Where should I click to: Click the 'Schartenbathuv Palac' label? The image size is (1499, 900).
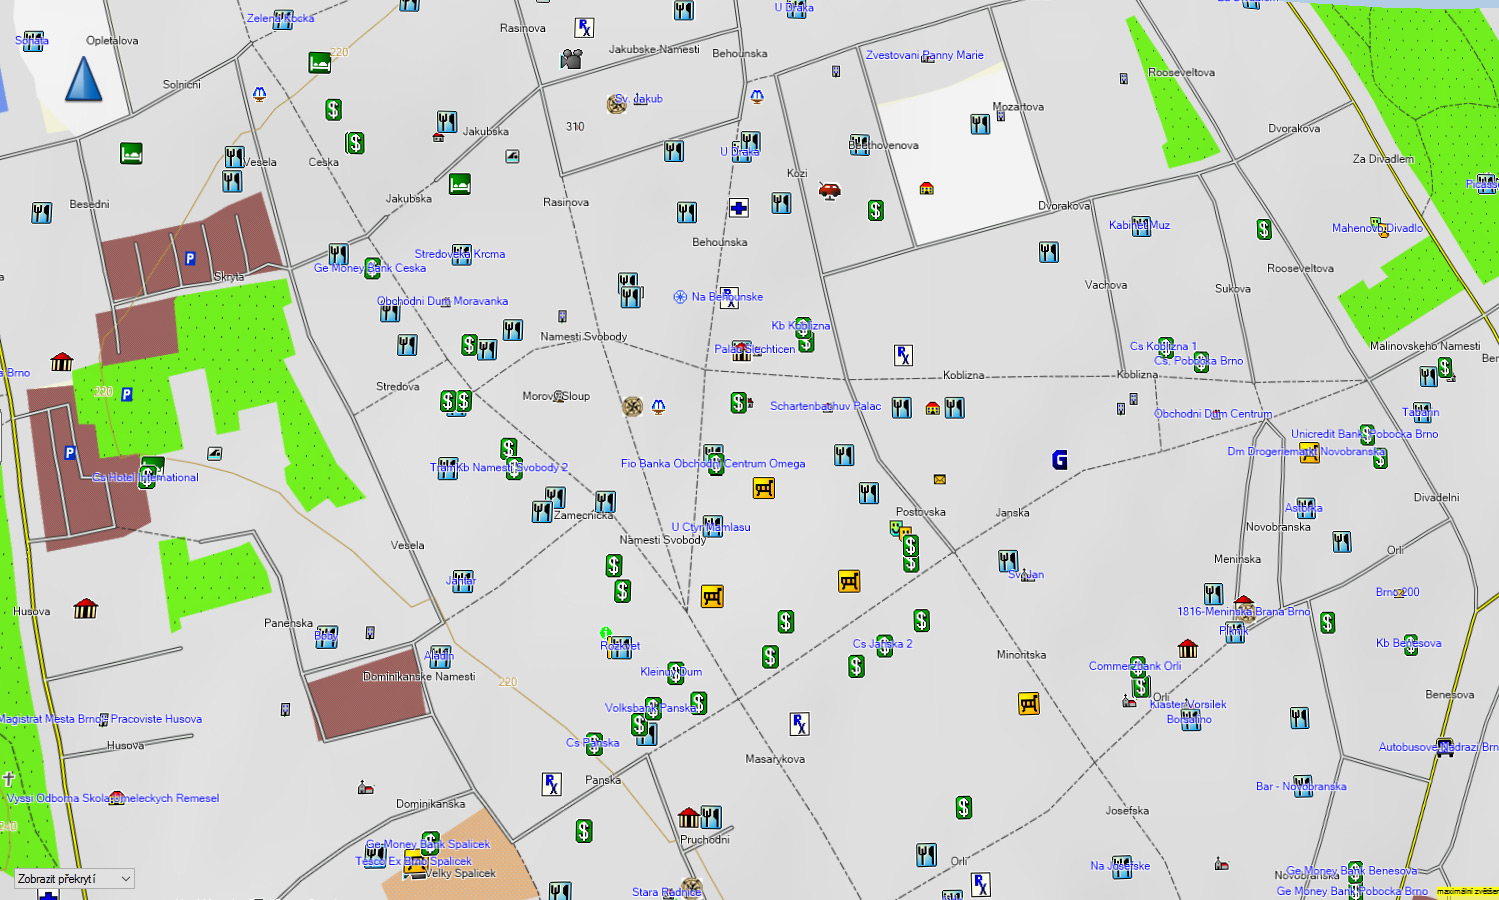click(x=825, y=406)
